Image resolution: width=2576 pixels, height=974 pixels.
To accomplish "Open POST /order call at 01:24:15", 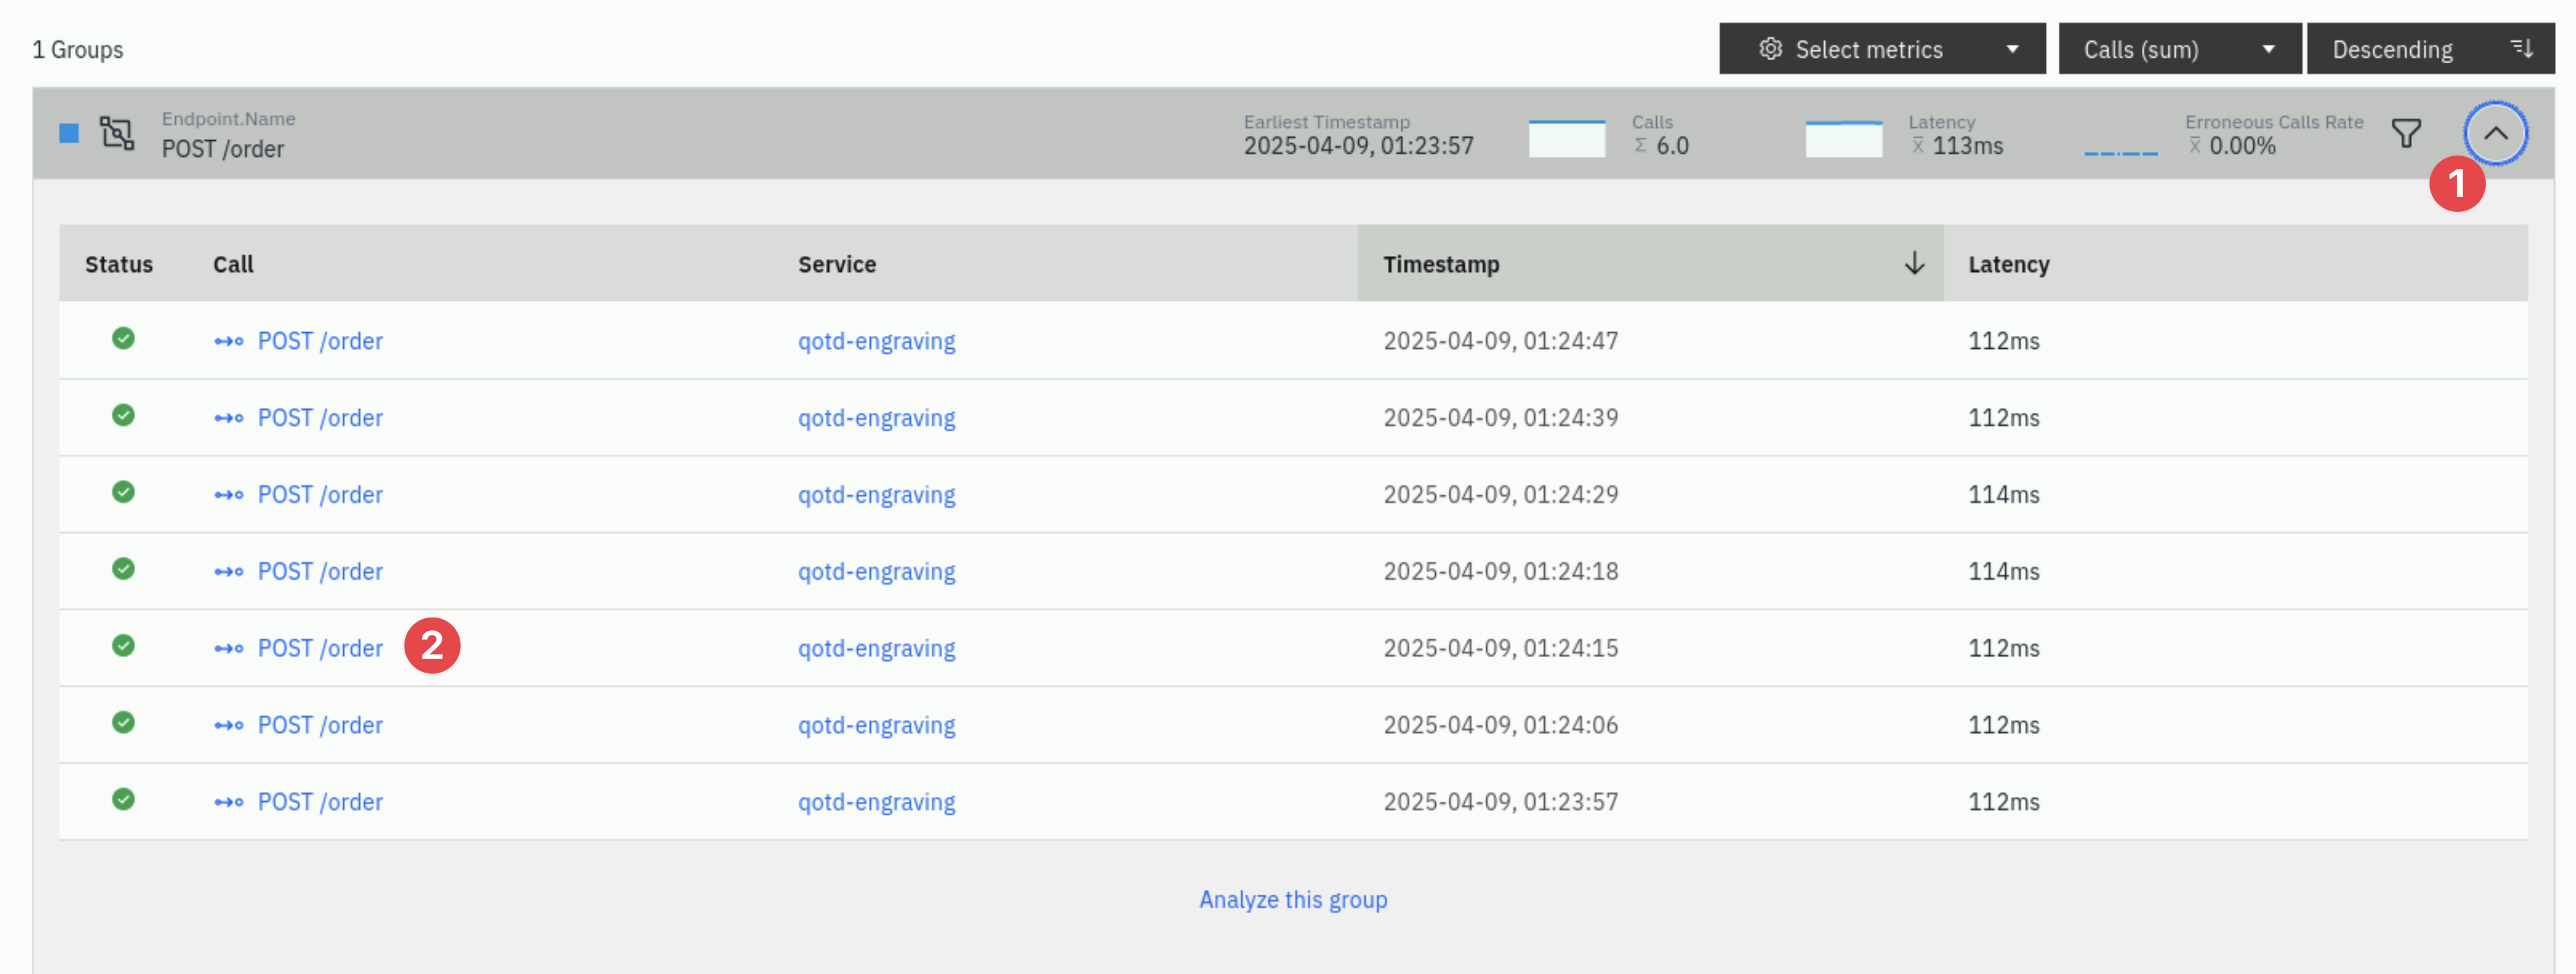I will pyautogui.click(x=320, y=648).
